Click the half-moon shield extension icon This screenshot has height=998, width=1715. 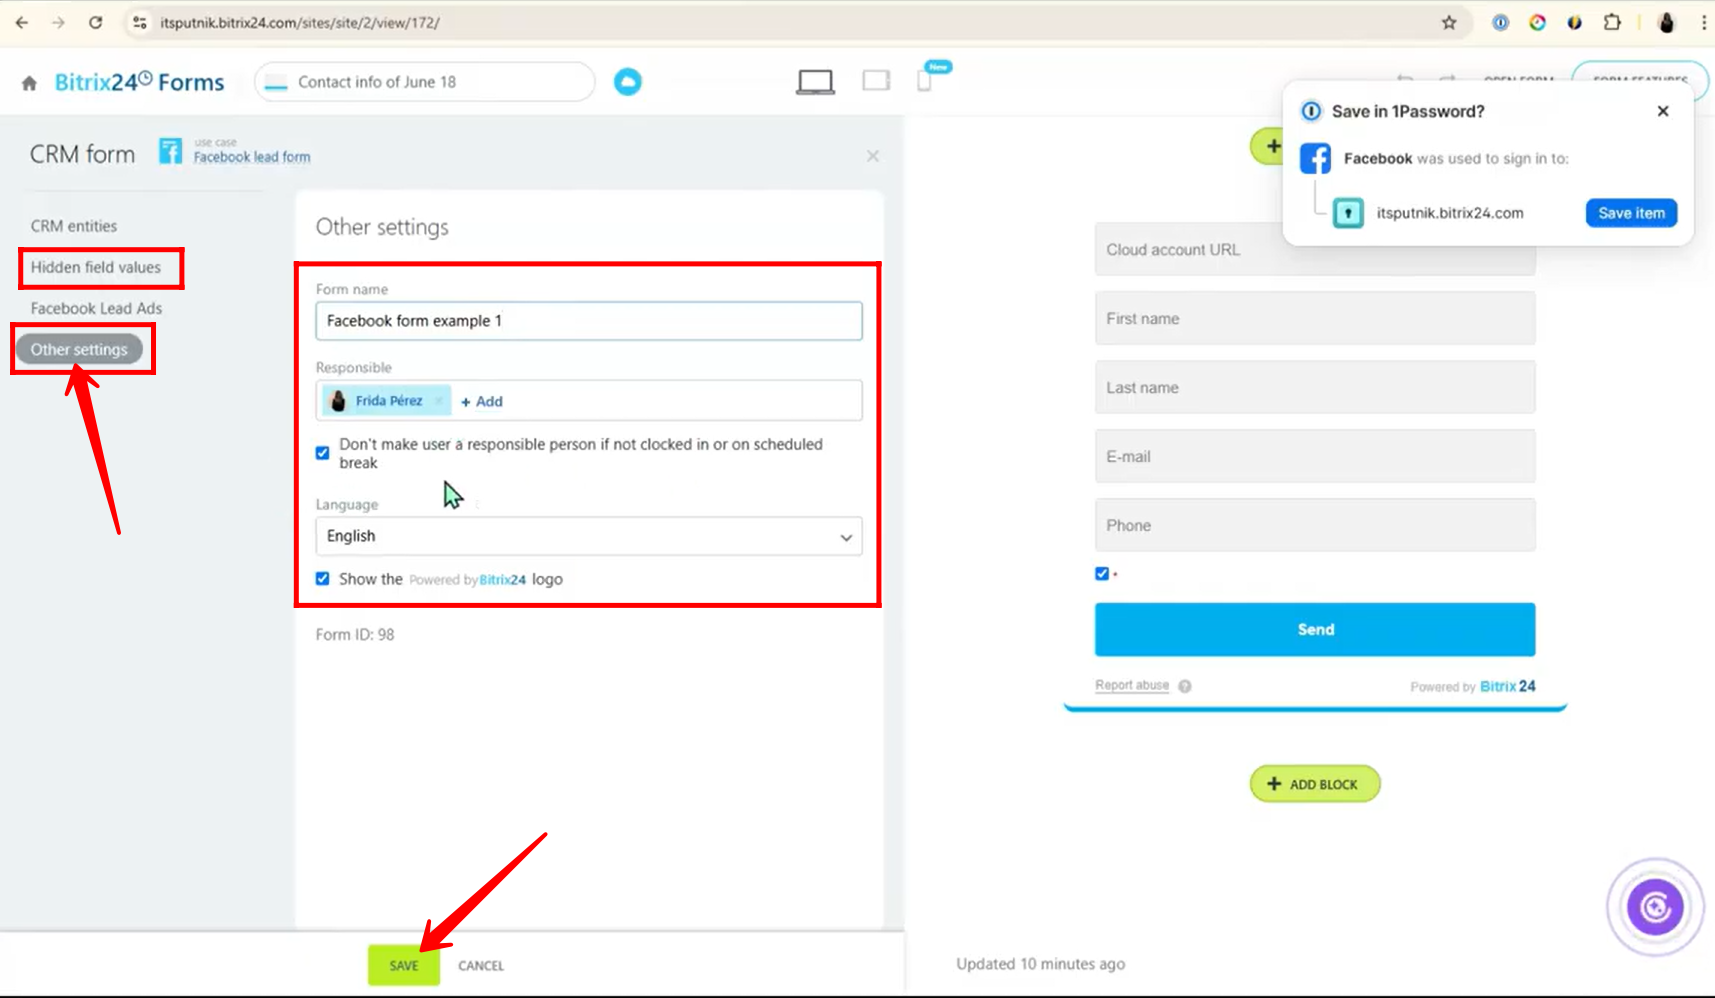[1574, 22]
